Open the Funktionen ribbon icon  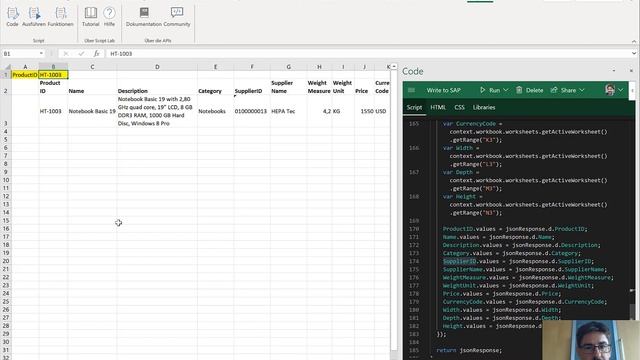(x=60, y=17)
